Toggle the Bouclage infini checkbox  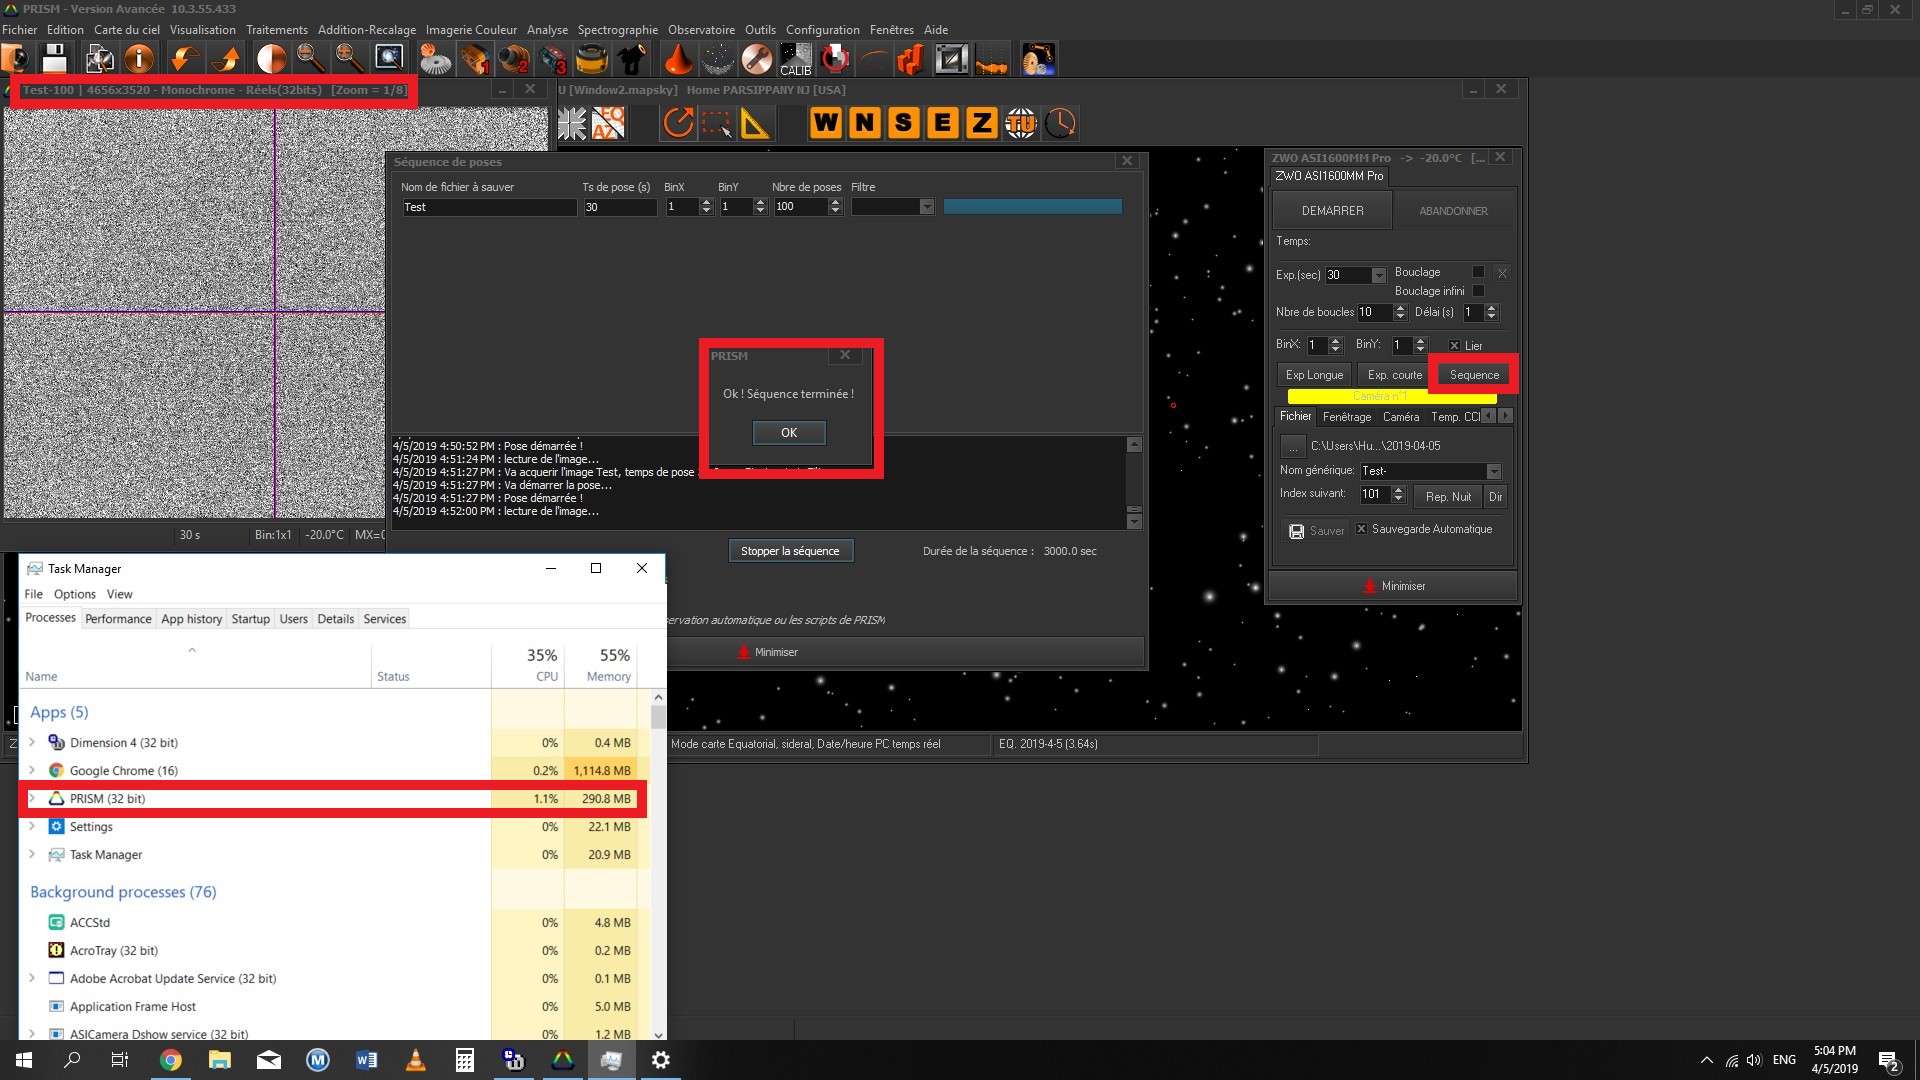(1478, 291)
